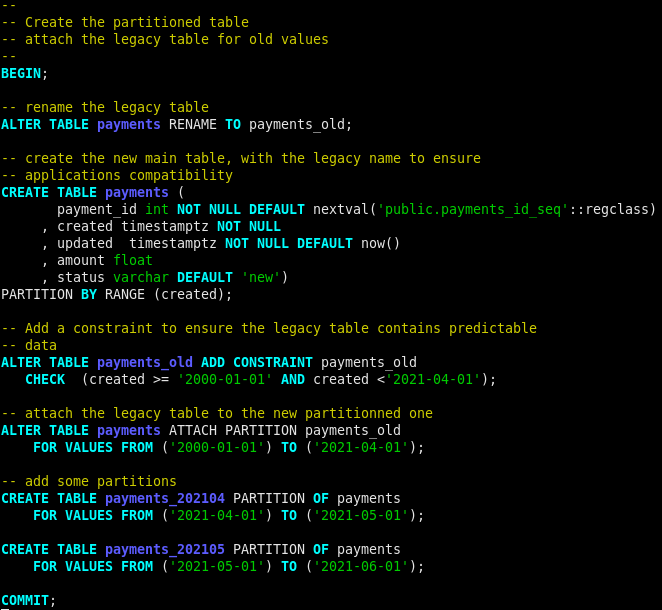This screenshot has height=610, width=662.
Task: Click 'payments' after payments_202105 PARTITION OF
Action: click(x=369, y=550)
